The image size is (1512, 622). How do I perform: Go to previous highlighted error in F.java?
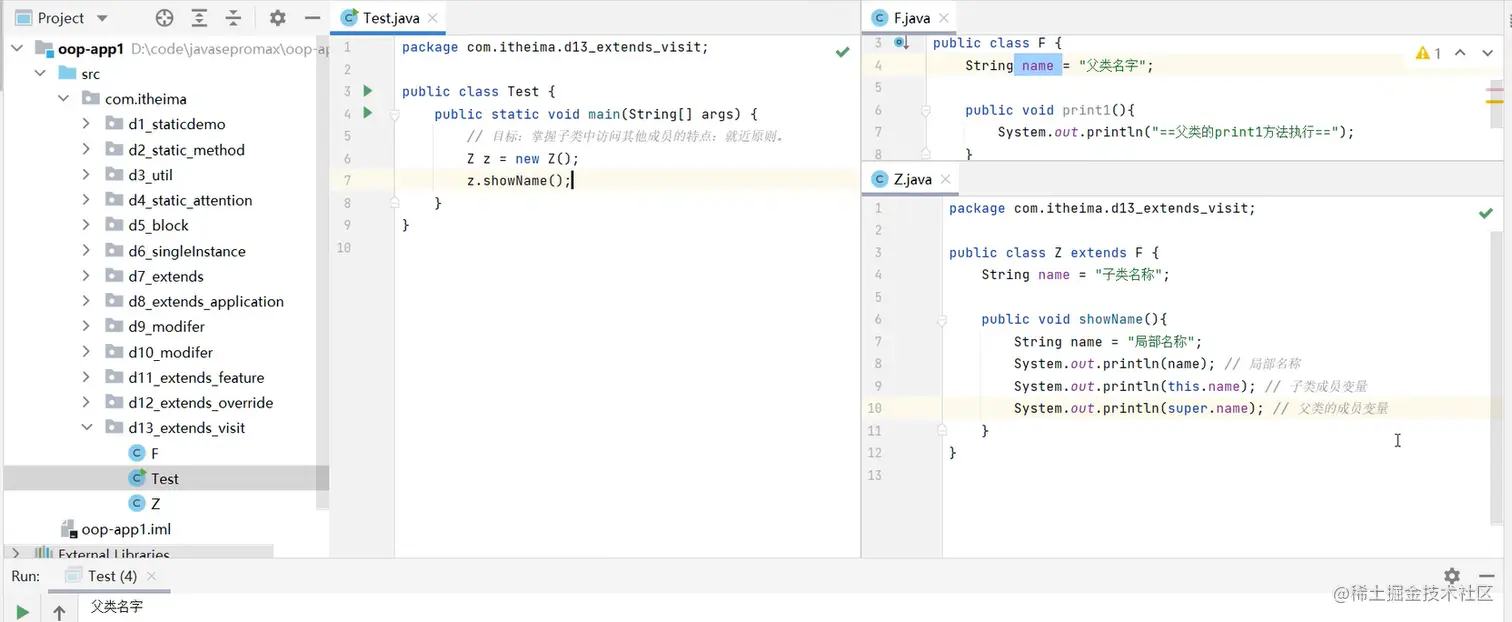point(1460,53)
